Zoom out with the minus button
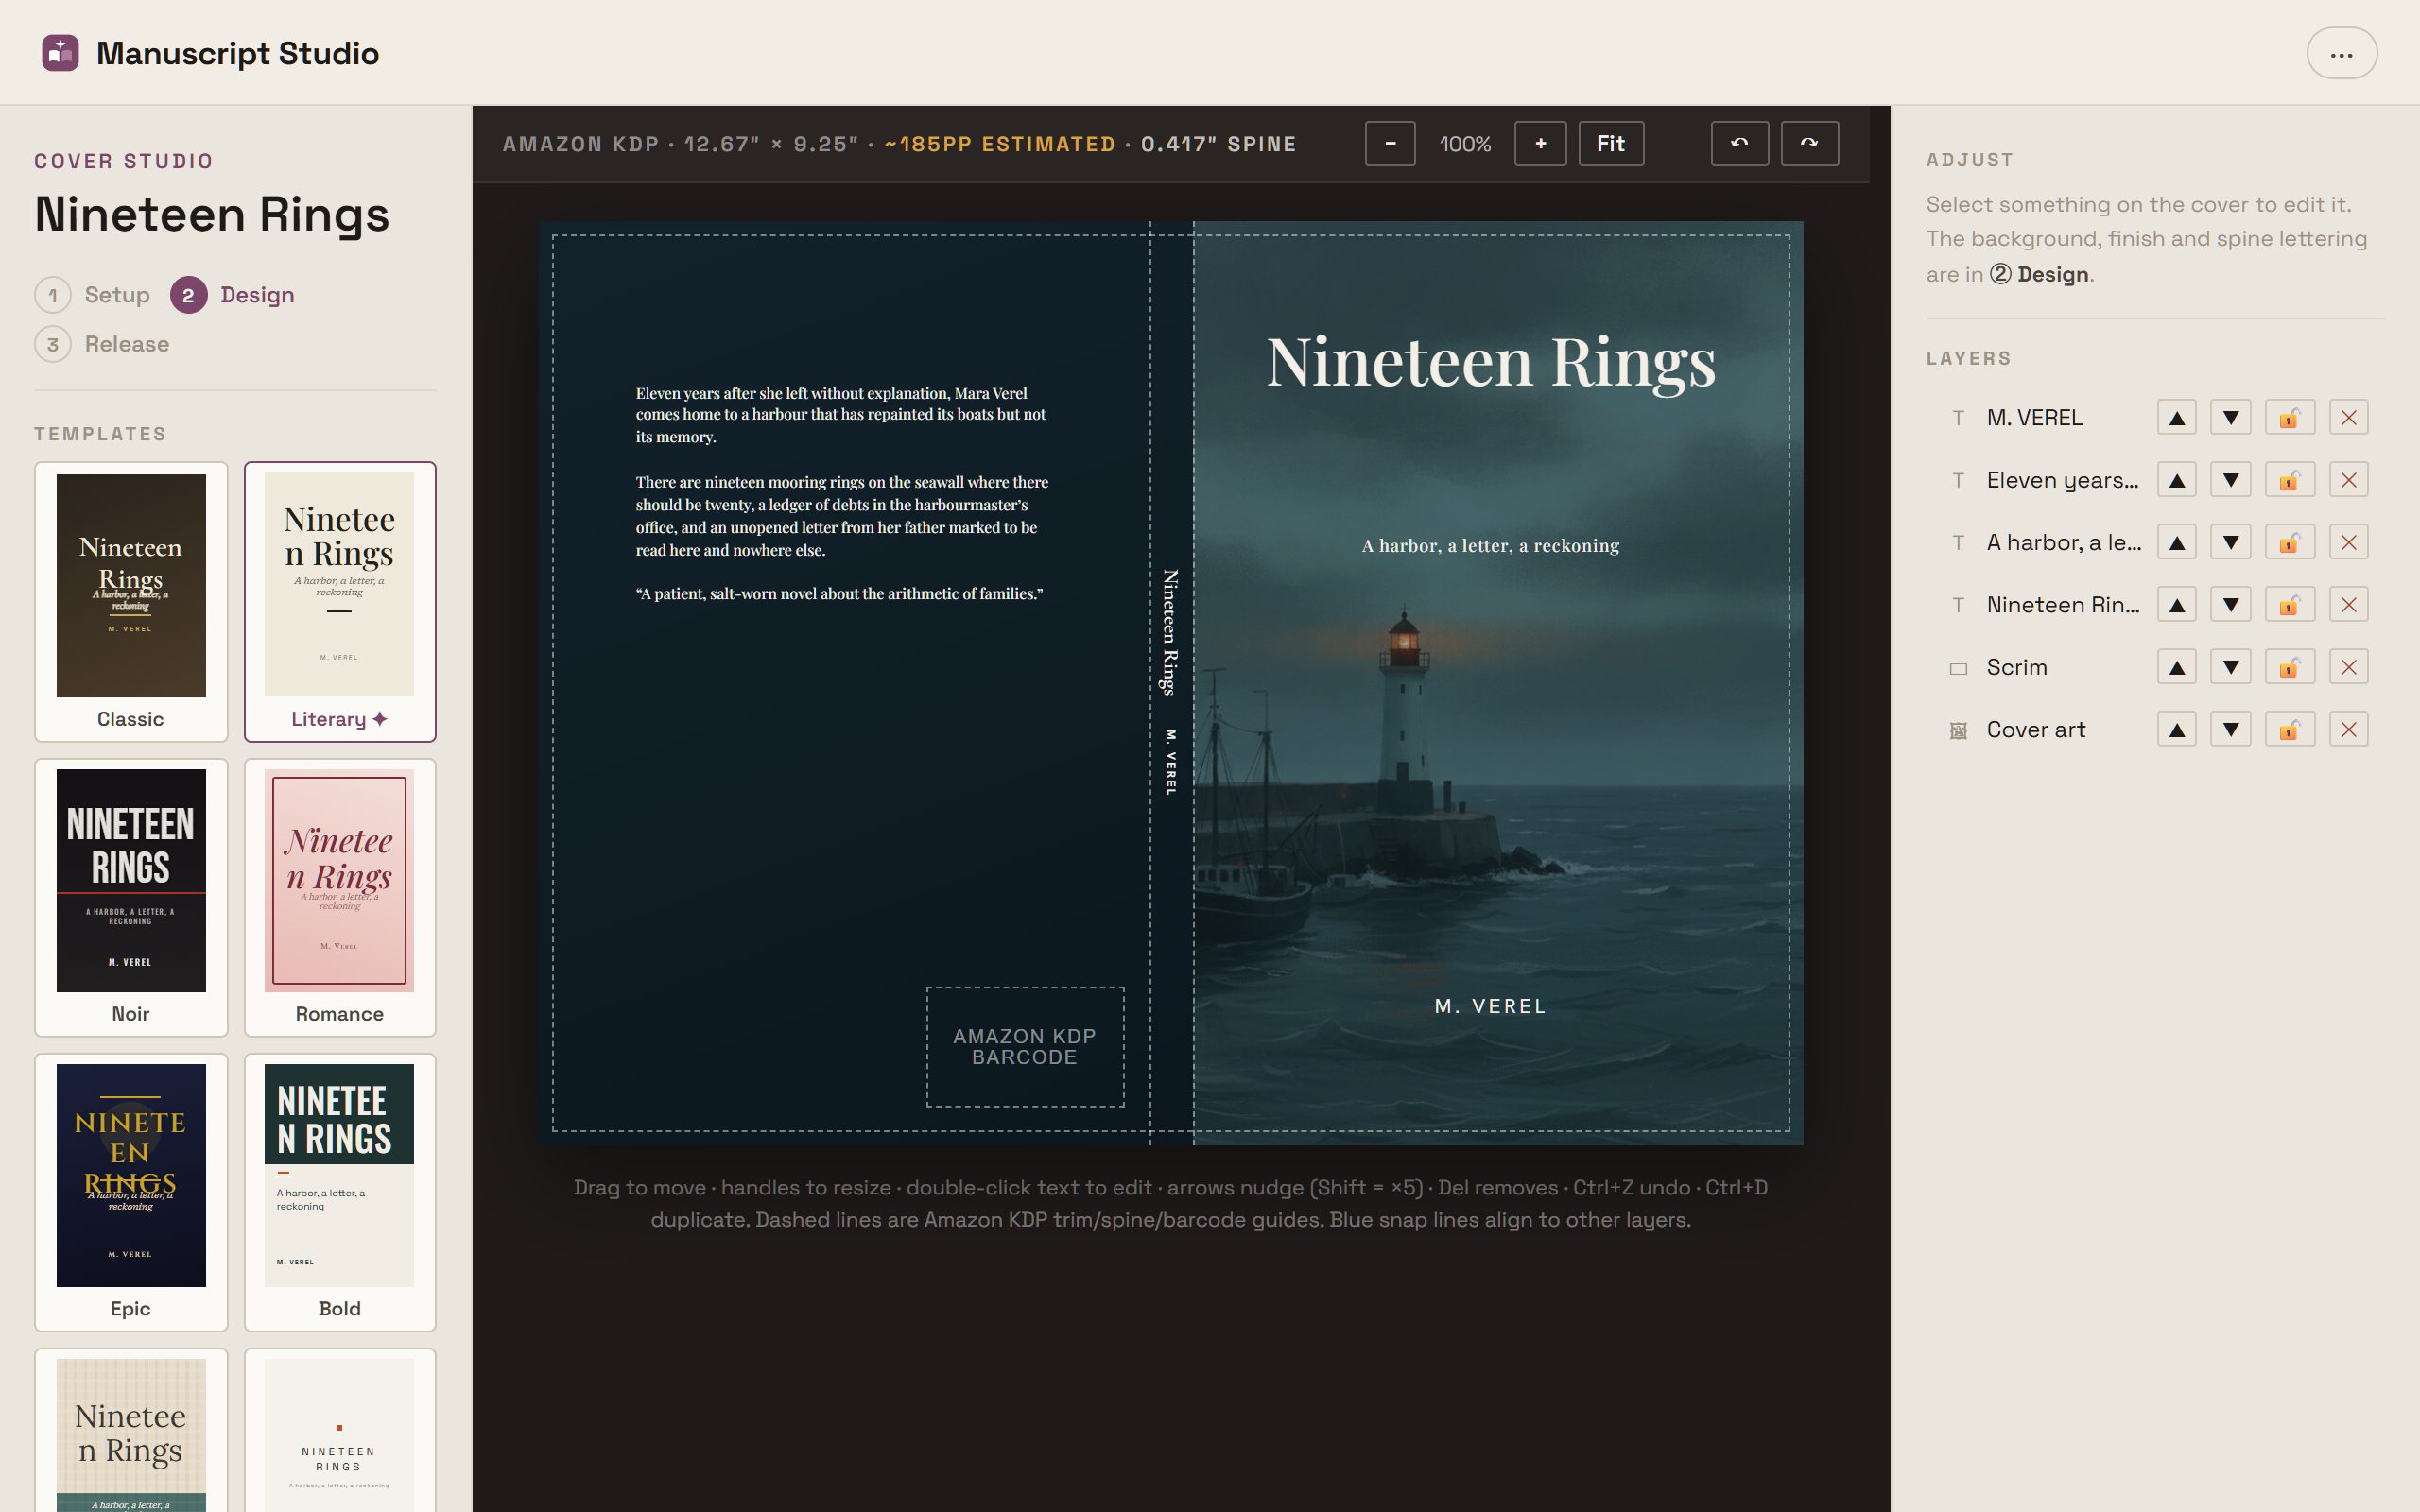Image resolution: width=2420 pixels, height=1512 pixels. pos(1390,144)
